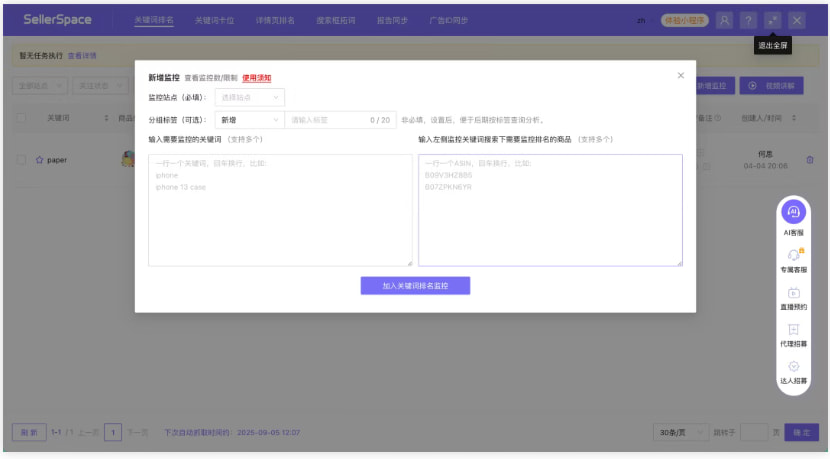Open the help question mark icon
Screen dimensions: 830x459
click(x=748, y=20)
